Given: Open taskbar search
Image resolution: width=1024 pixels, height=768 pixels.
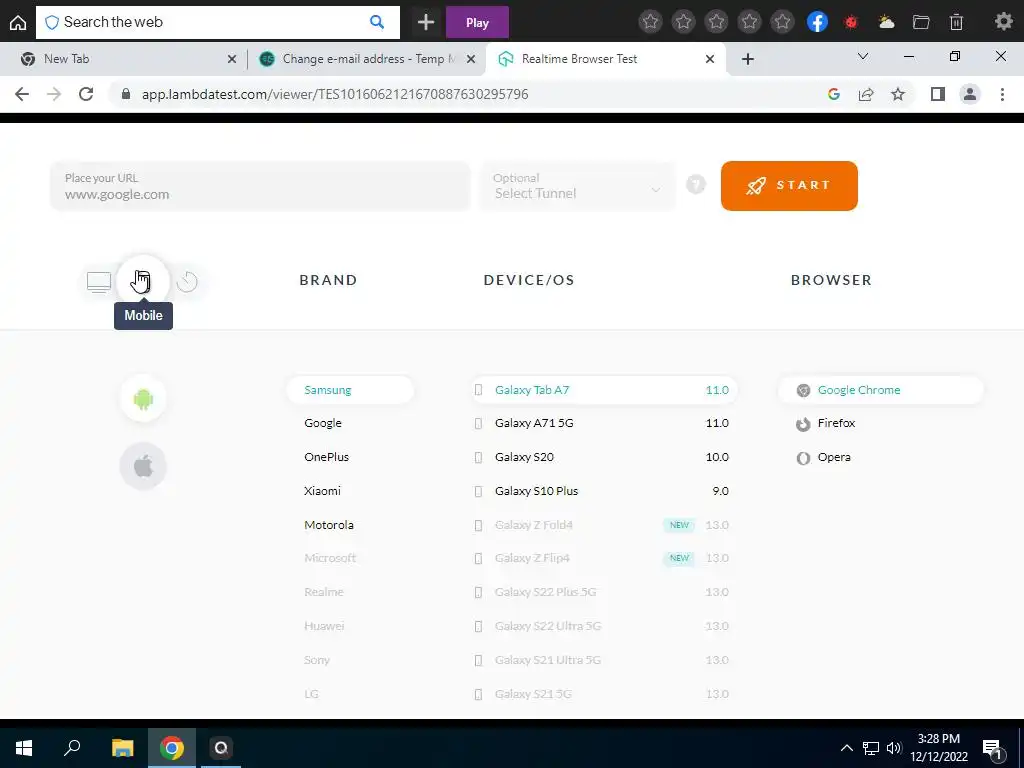Looking at the screenshot, I should tap(72, 748).
